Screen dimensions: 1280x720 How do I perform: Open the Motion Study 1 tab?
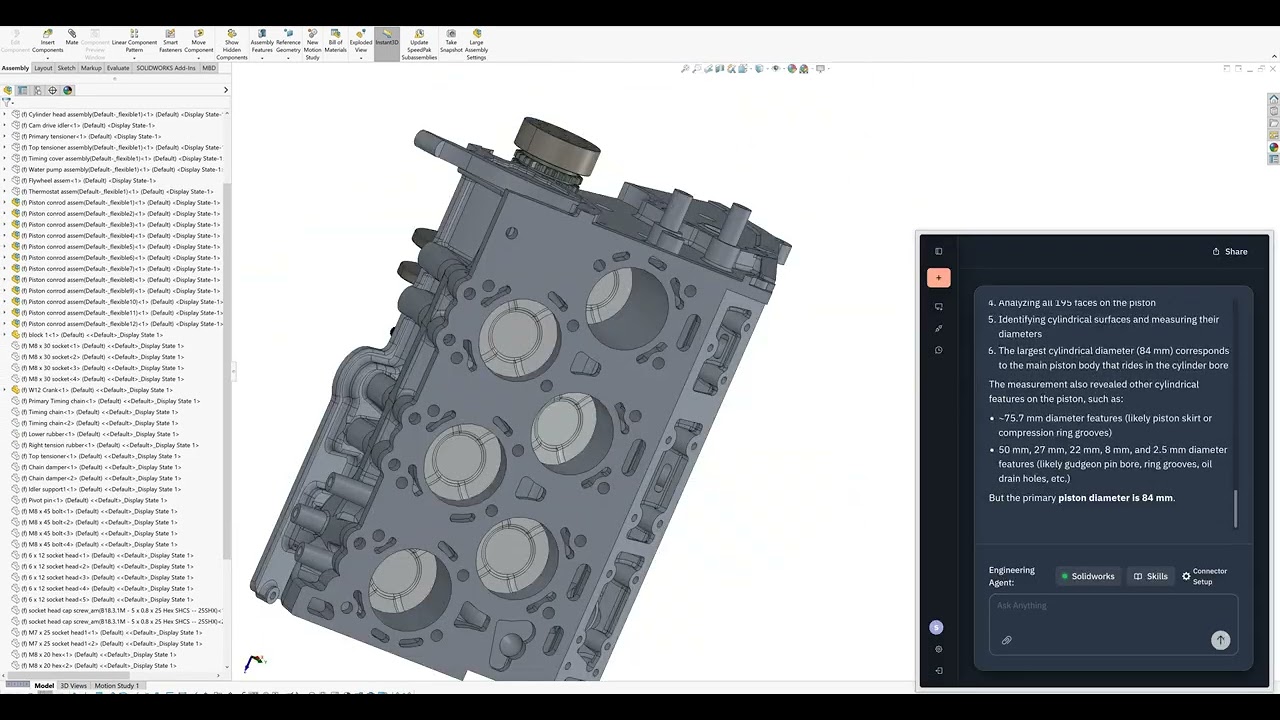pyautogui.click(x=117, y=686)
